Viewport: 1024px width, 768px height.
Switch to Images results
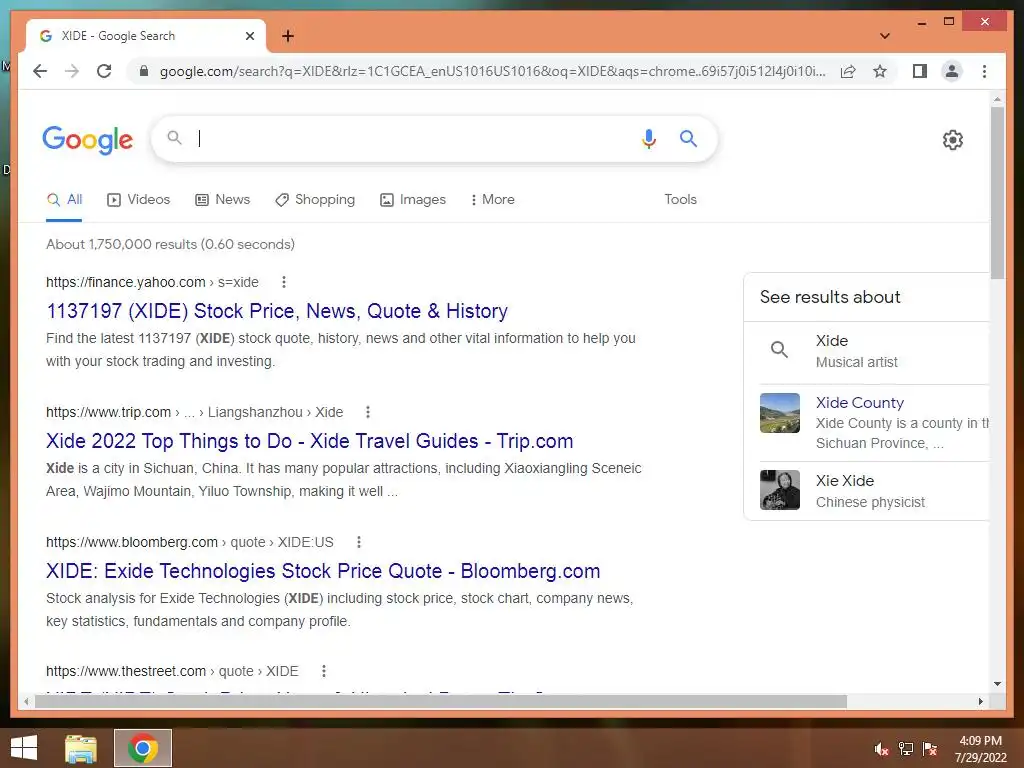coord(413,200)
